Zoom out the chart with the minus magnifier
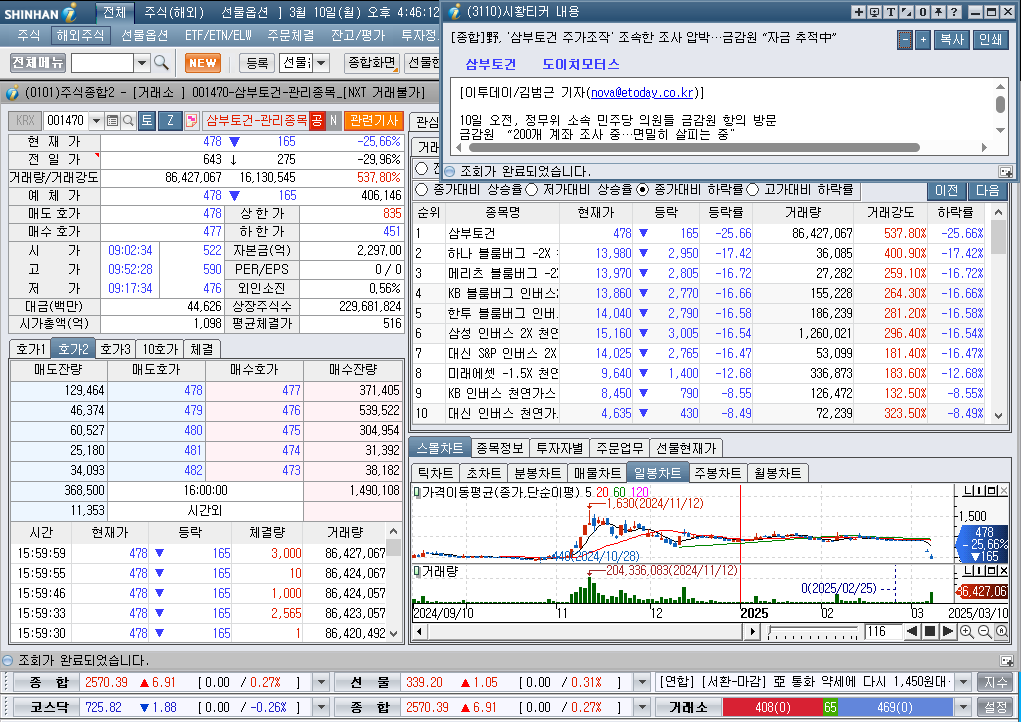The image size is (1021, 722). tap(985, 631)
